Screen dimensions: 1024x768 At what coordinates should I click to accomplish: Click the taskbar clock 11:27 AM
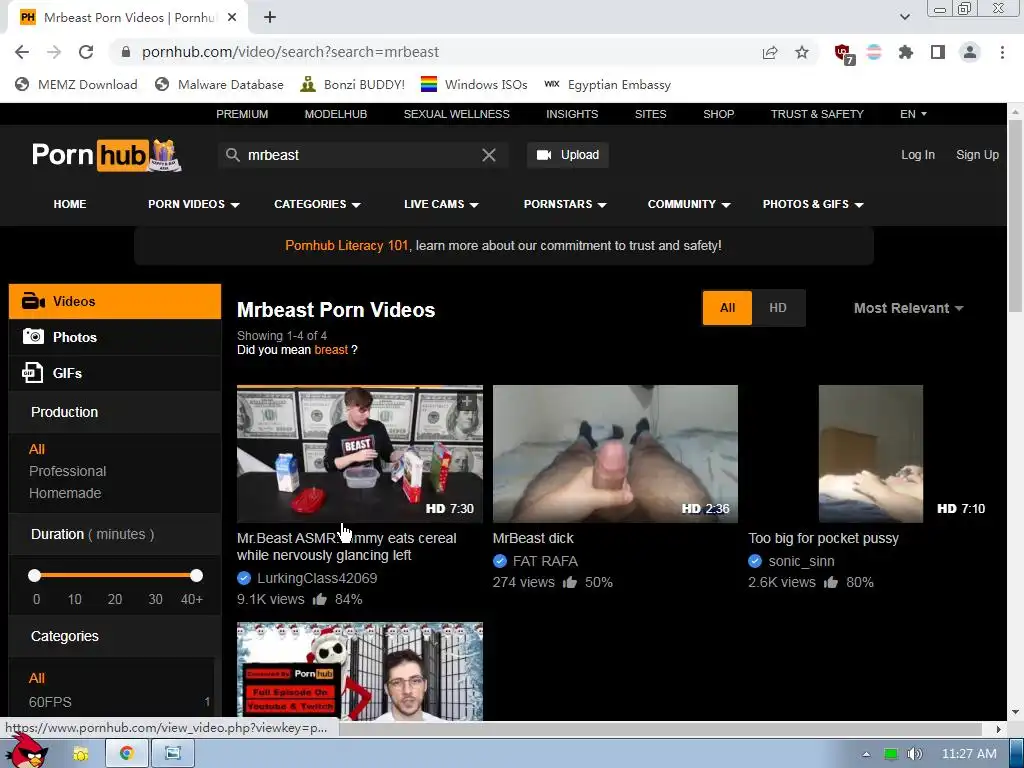pyautogui.click(x=969, y=754)
